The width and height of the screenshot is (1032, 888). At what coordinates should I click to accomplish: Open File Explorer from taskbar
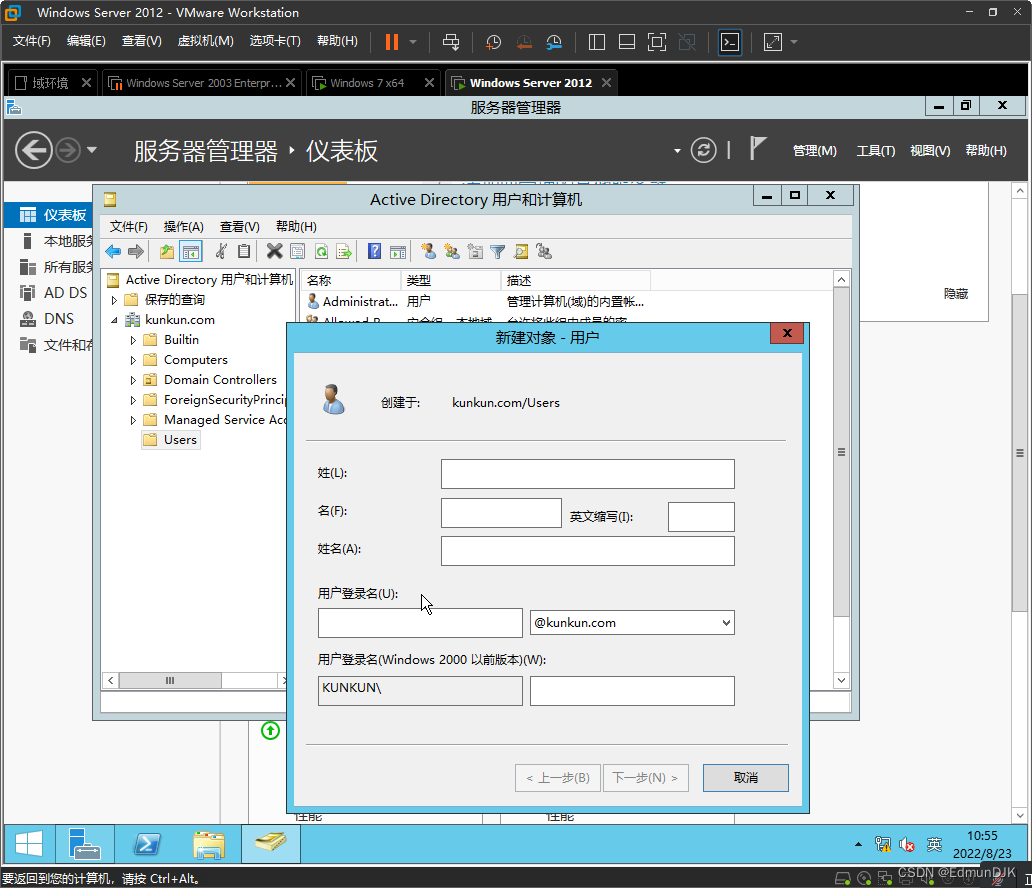coord(209,844)
